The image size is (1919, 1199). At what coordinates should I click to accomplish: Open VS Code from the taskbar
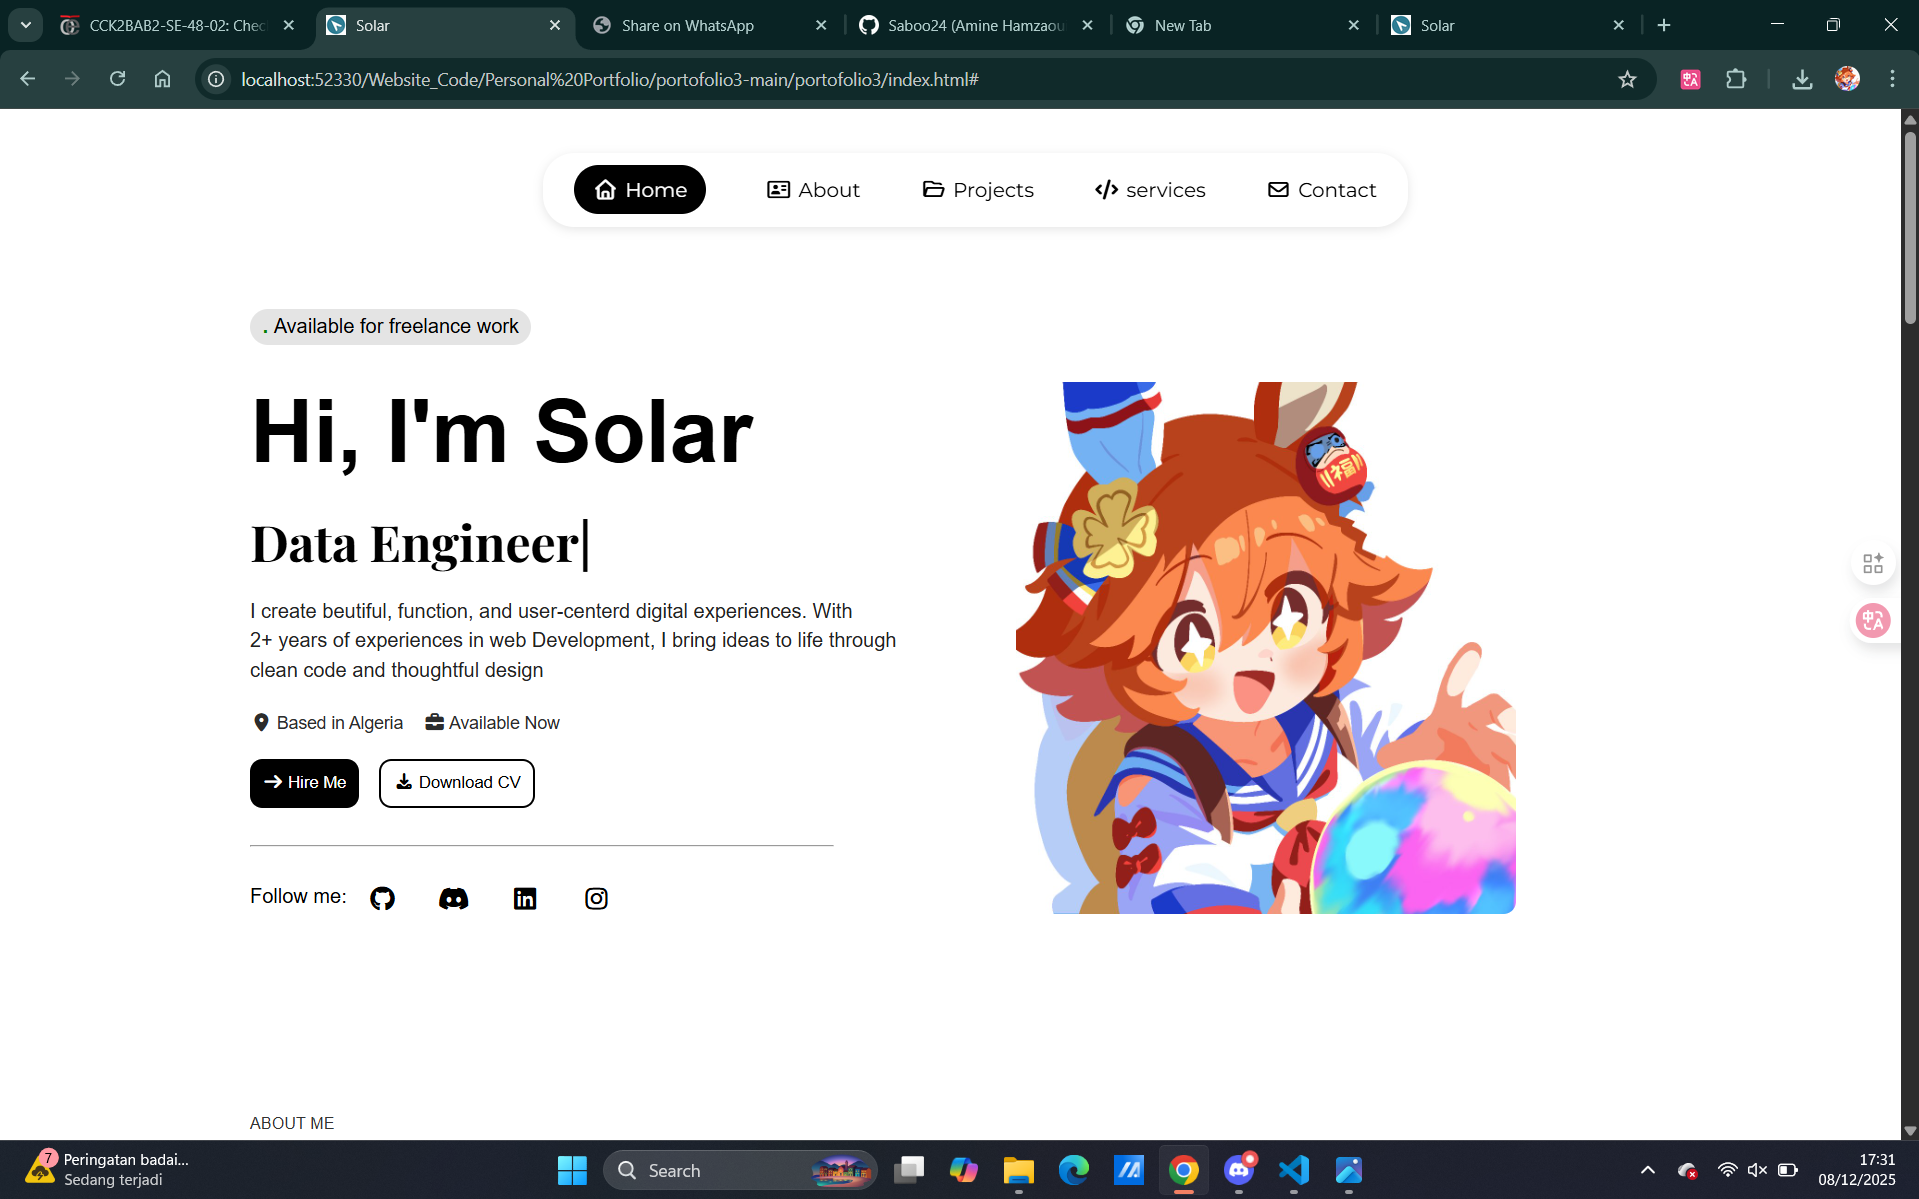[x=1293, y=1170]
